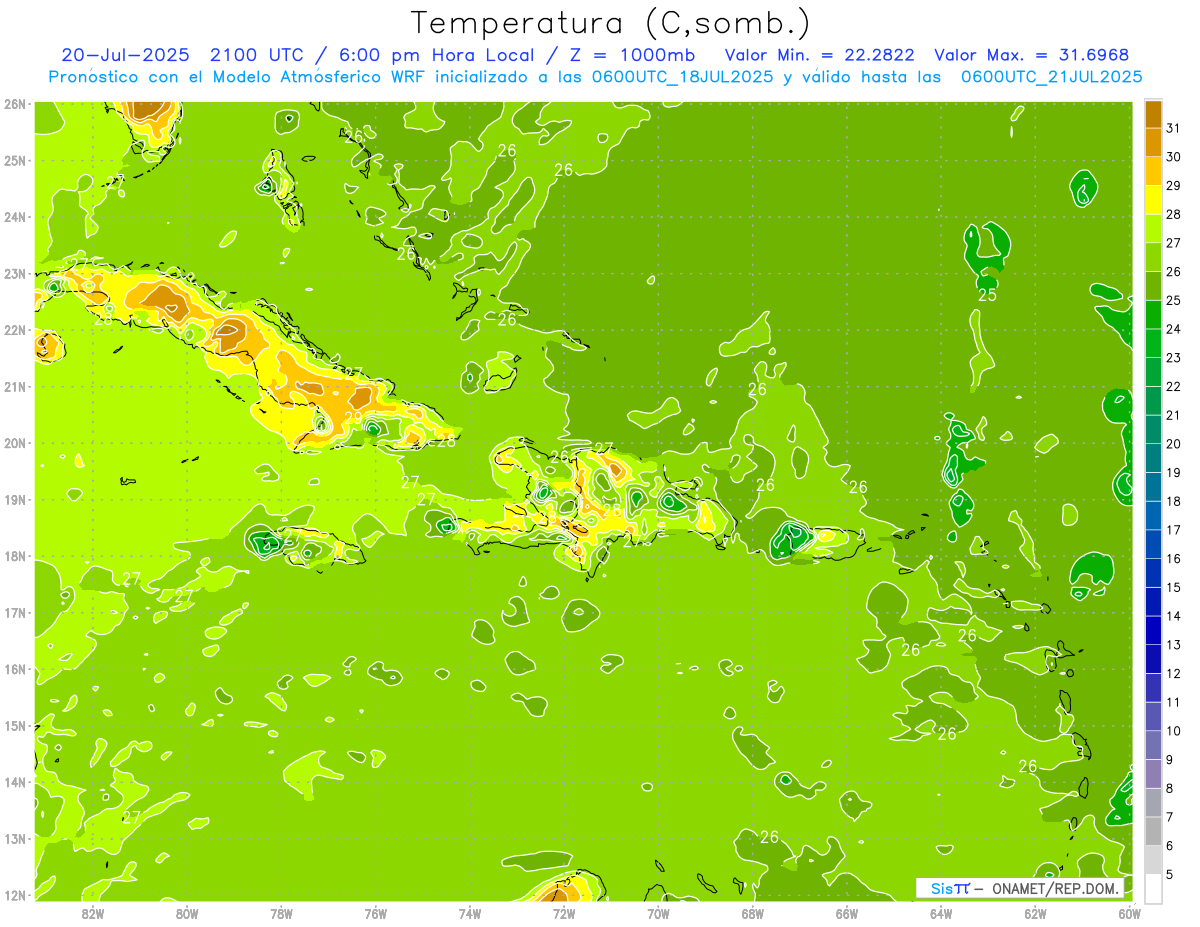The width and height of the screenshot is (1200, 927).
Task: Click the legend value 17
Action: 1174,530
